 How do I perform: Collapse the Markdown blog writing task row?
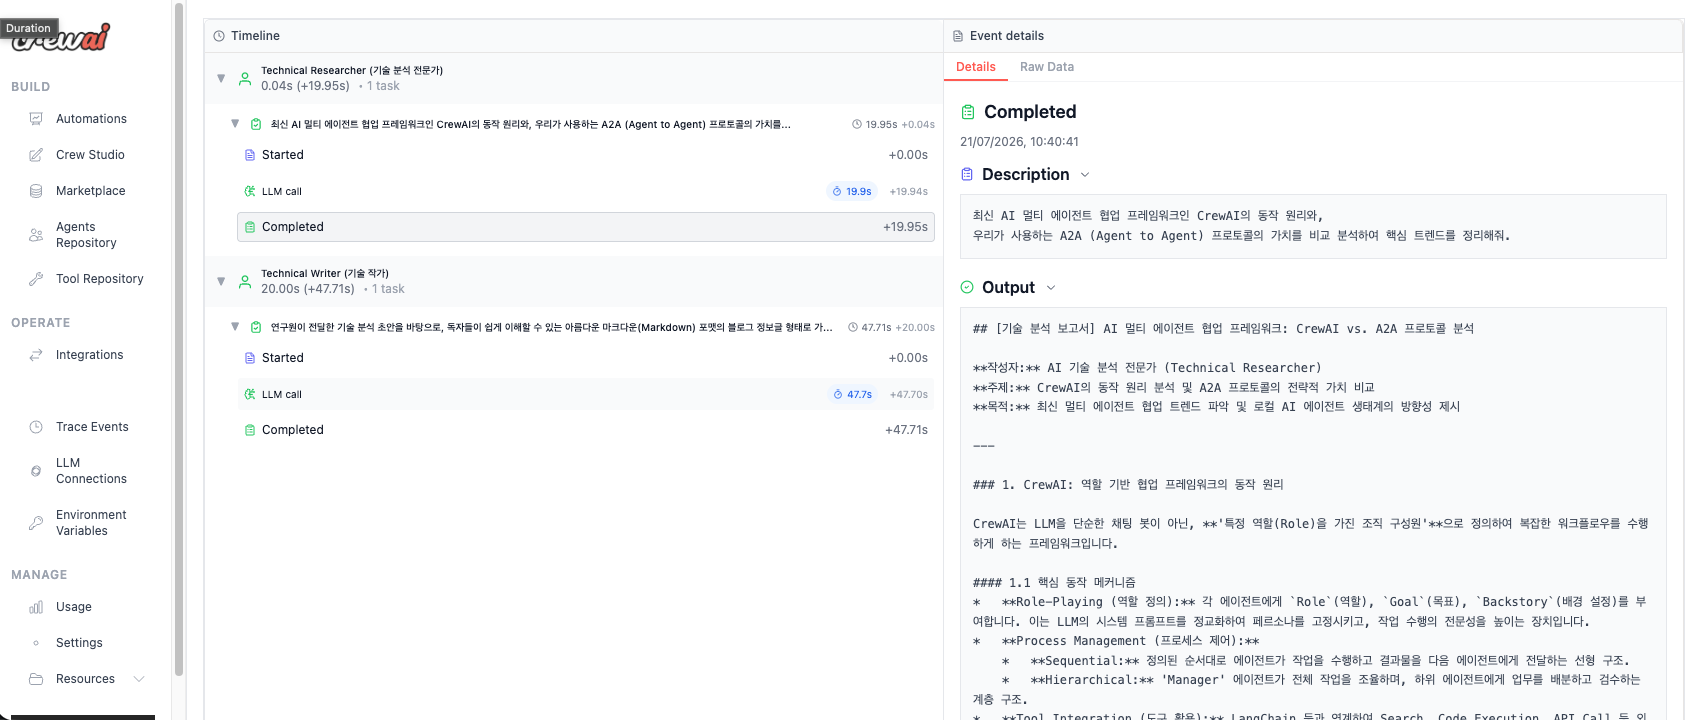(235, 327)
